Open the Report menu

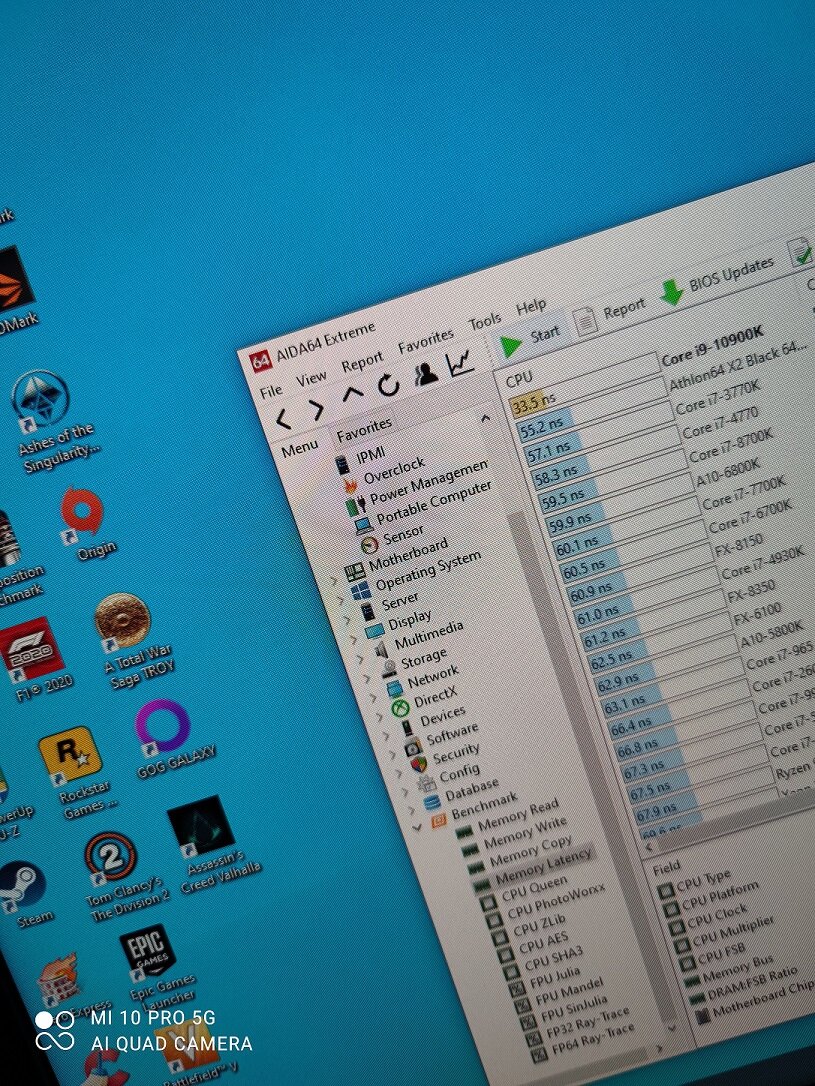pos(361,362)
